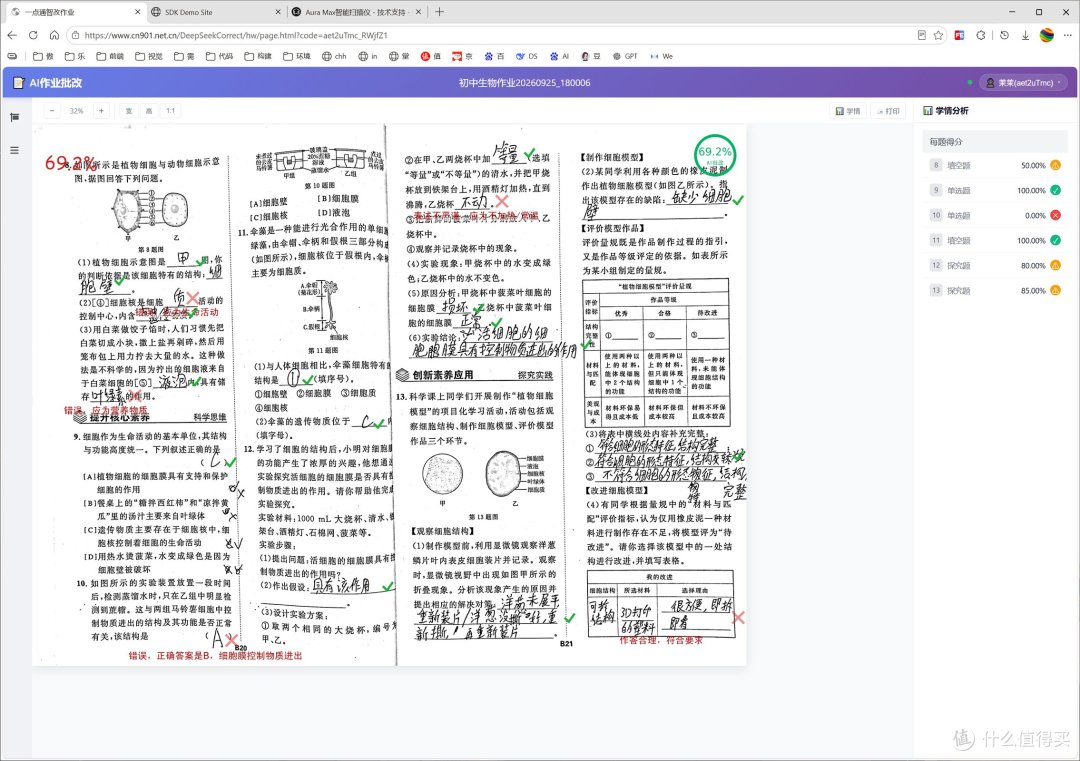Open the 视觉 bookmark folder
This screenshot has height=761, width=1080.
click(149, 56)
